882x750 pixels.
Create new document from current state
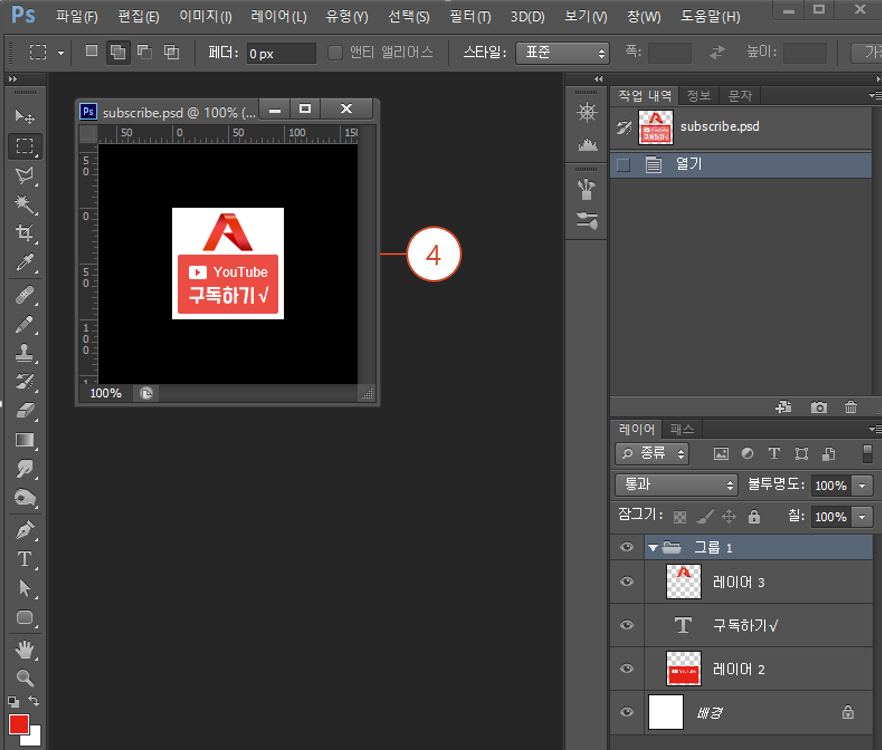click(784, 407)
